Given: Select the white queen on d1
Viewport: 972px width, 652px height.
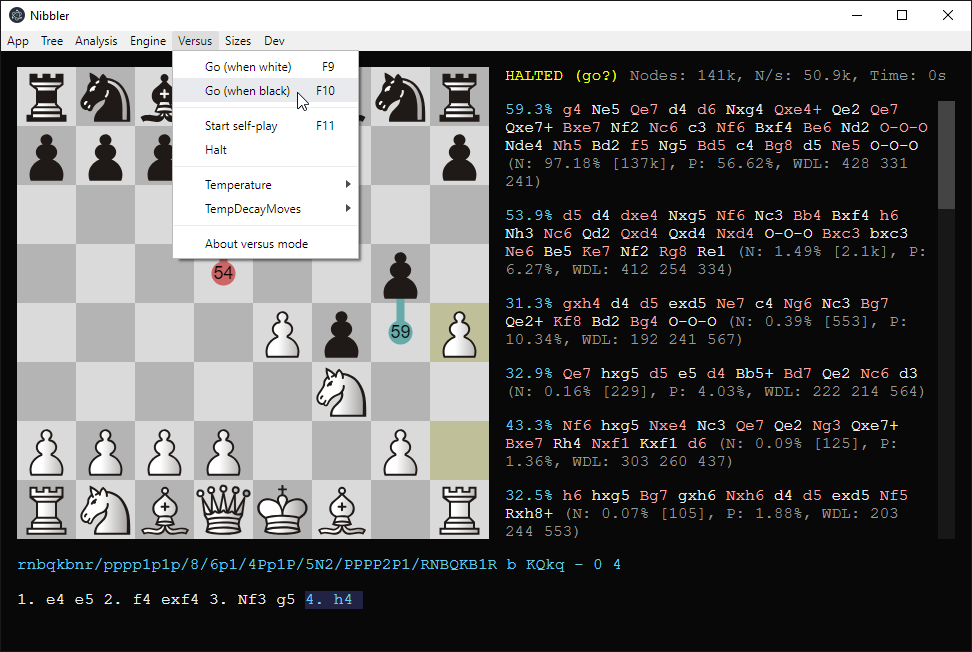Looking at the screenshot, I should pos(224,509).
